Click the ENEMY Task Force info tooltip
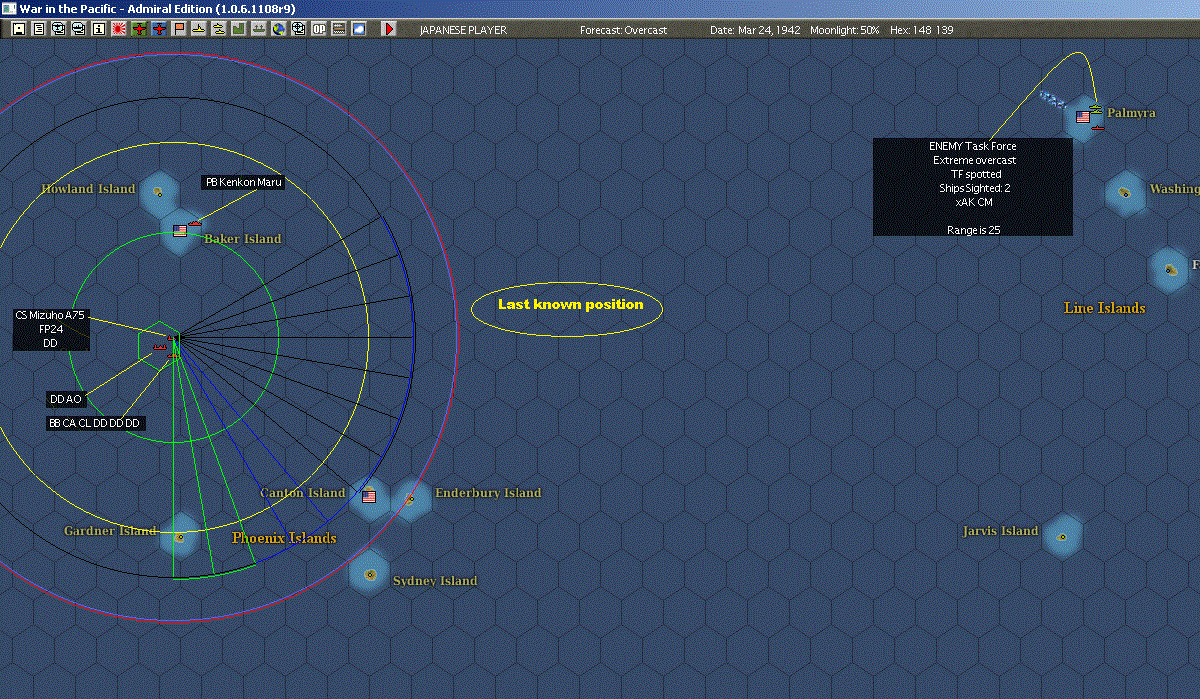1200x699 pixels. click(x=973, y=187)
